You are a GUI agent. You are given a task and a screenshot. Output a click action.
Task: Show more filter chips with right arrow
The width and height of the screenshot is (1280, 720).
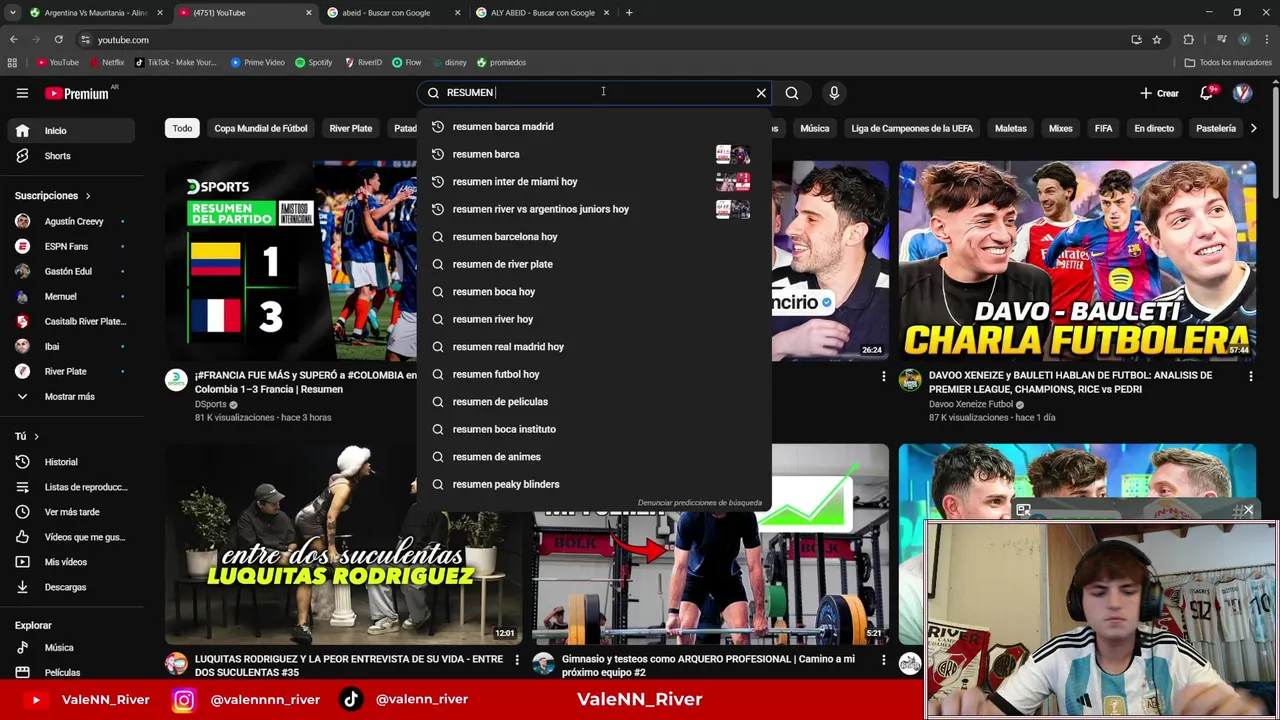(1254, 128)
